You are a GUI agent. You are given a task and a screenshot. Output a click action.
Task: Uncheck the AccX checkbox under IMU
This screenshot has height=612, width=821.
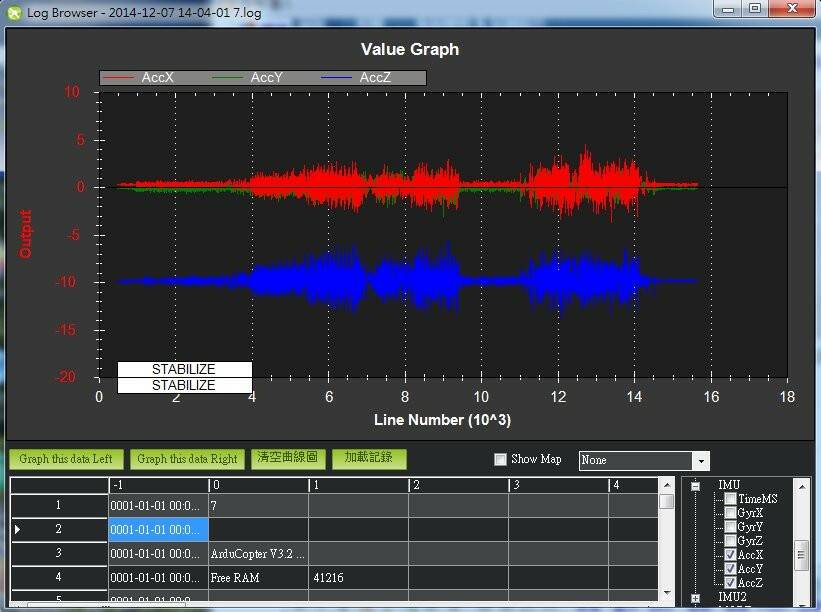click(730, 554)
